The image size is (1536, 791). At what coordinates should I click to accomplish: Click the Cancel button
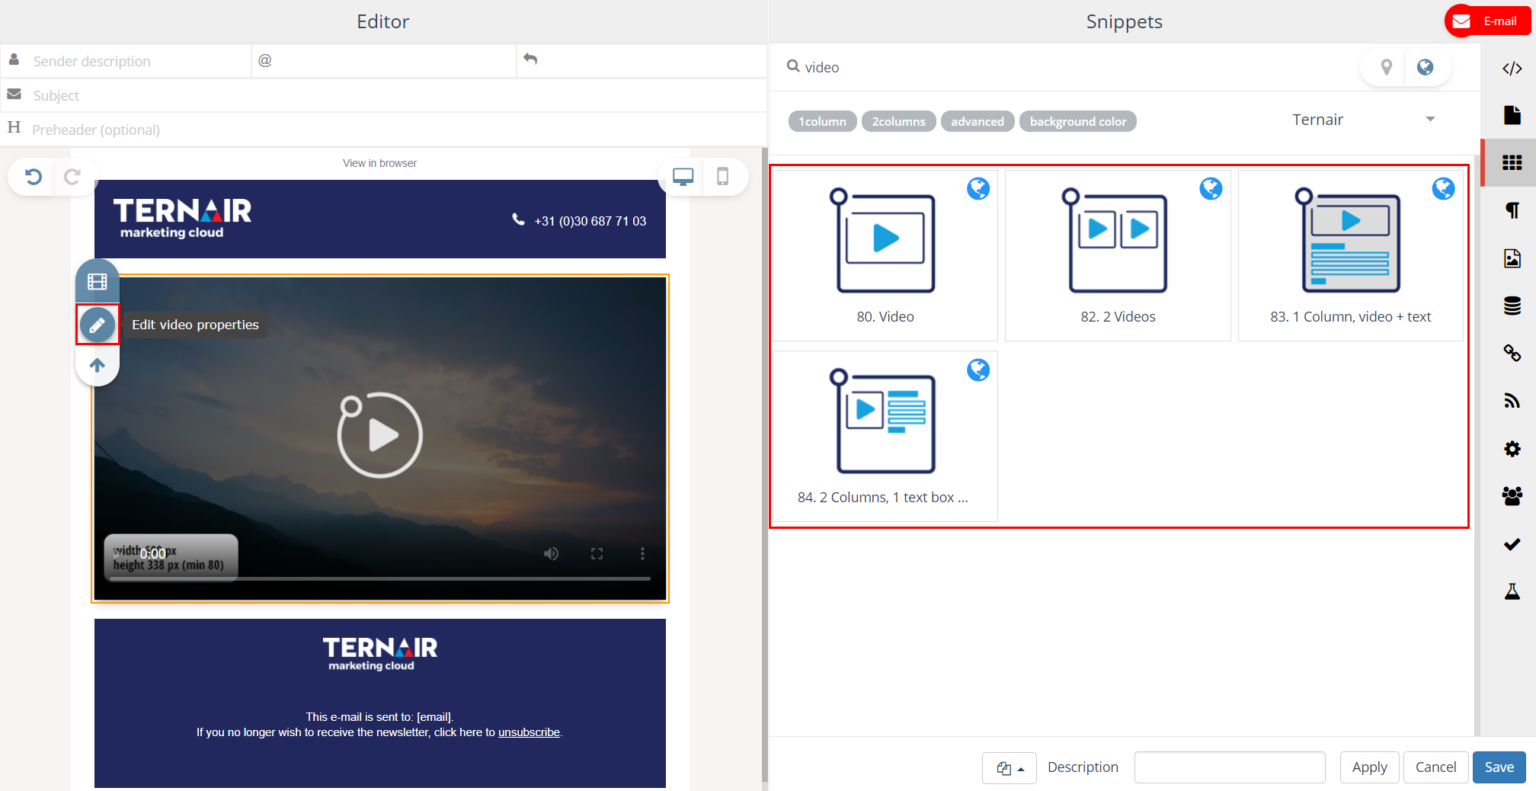pos(1436,767)
